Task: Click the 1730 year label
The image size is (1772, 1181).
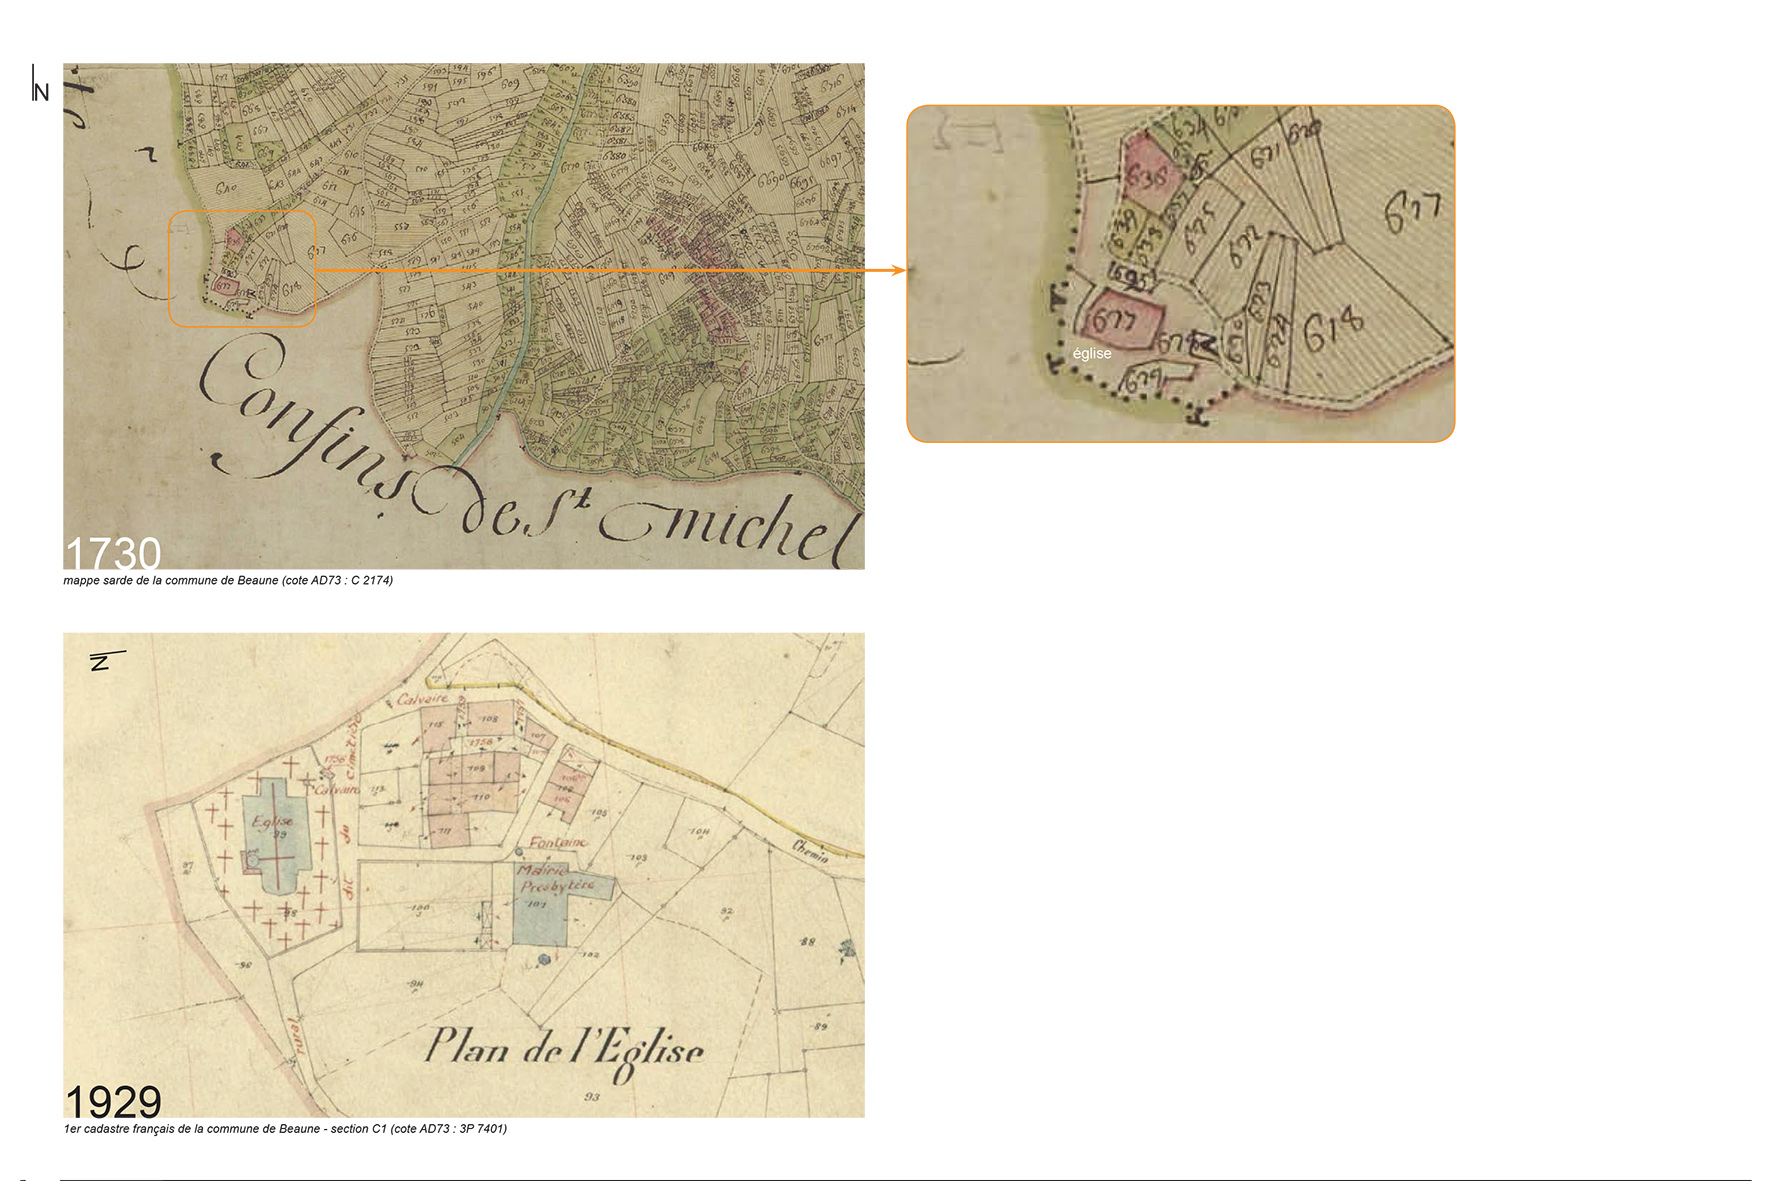Action: pyautogui.click(x=112, y=553)
